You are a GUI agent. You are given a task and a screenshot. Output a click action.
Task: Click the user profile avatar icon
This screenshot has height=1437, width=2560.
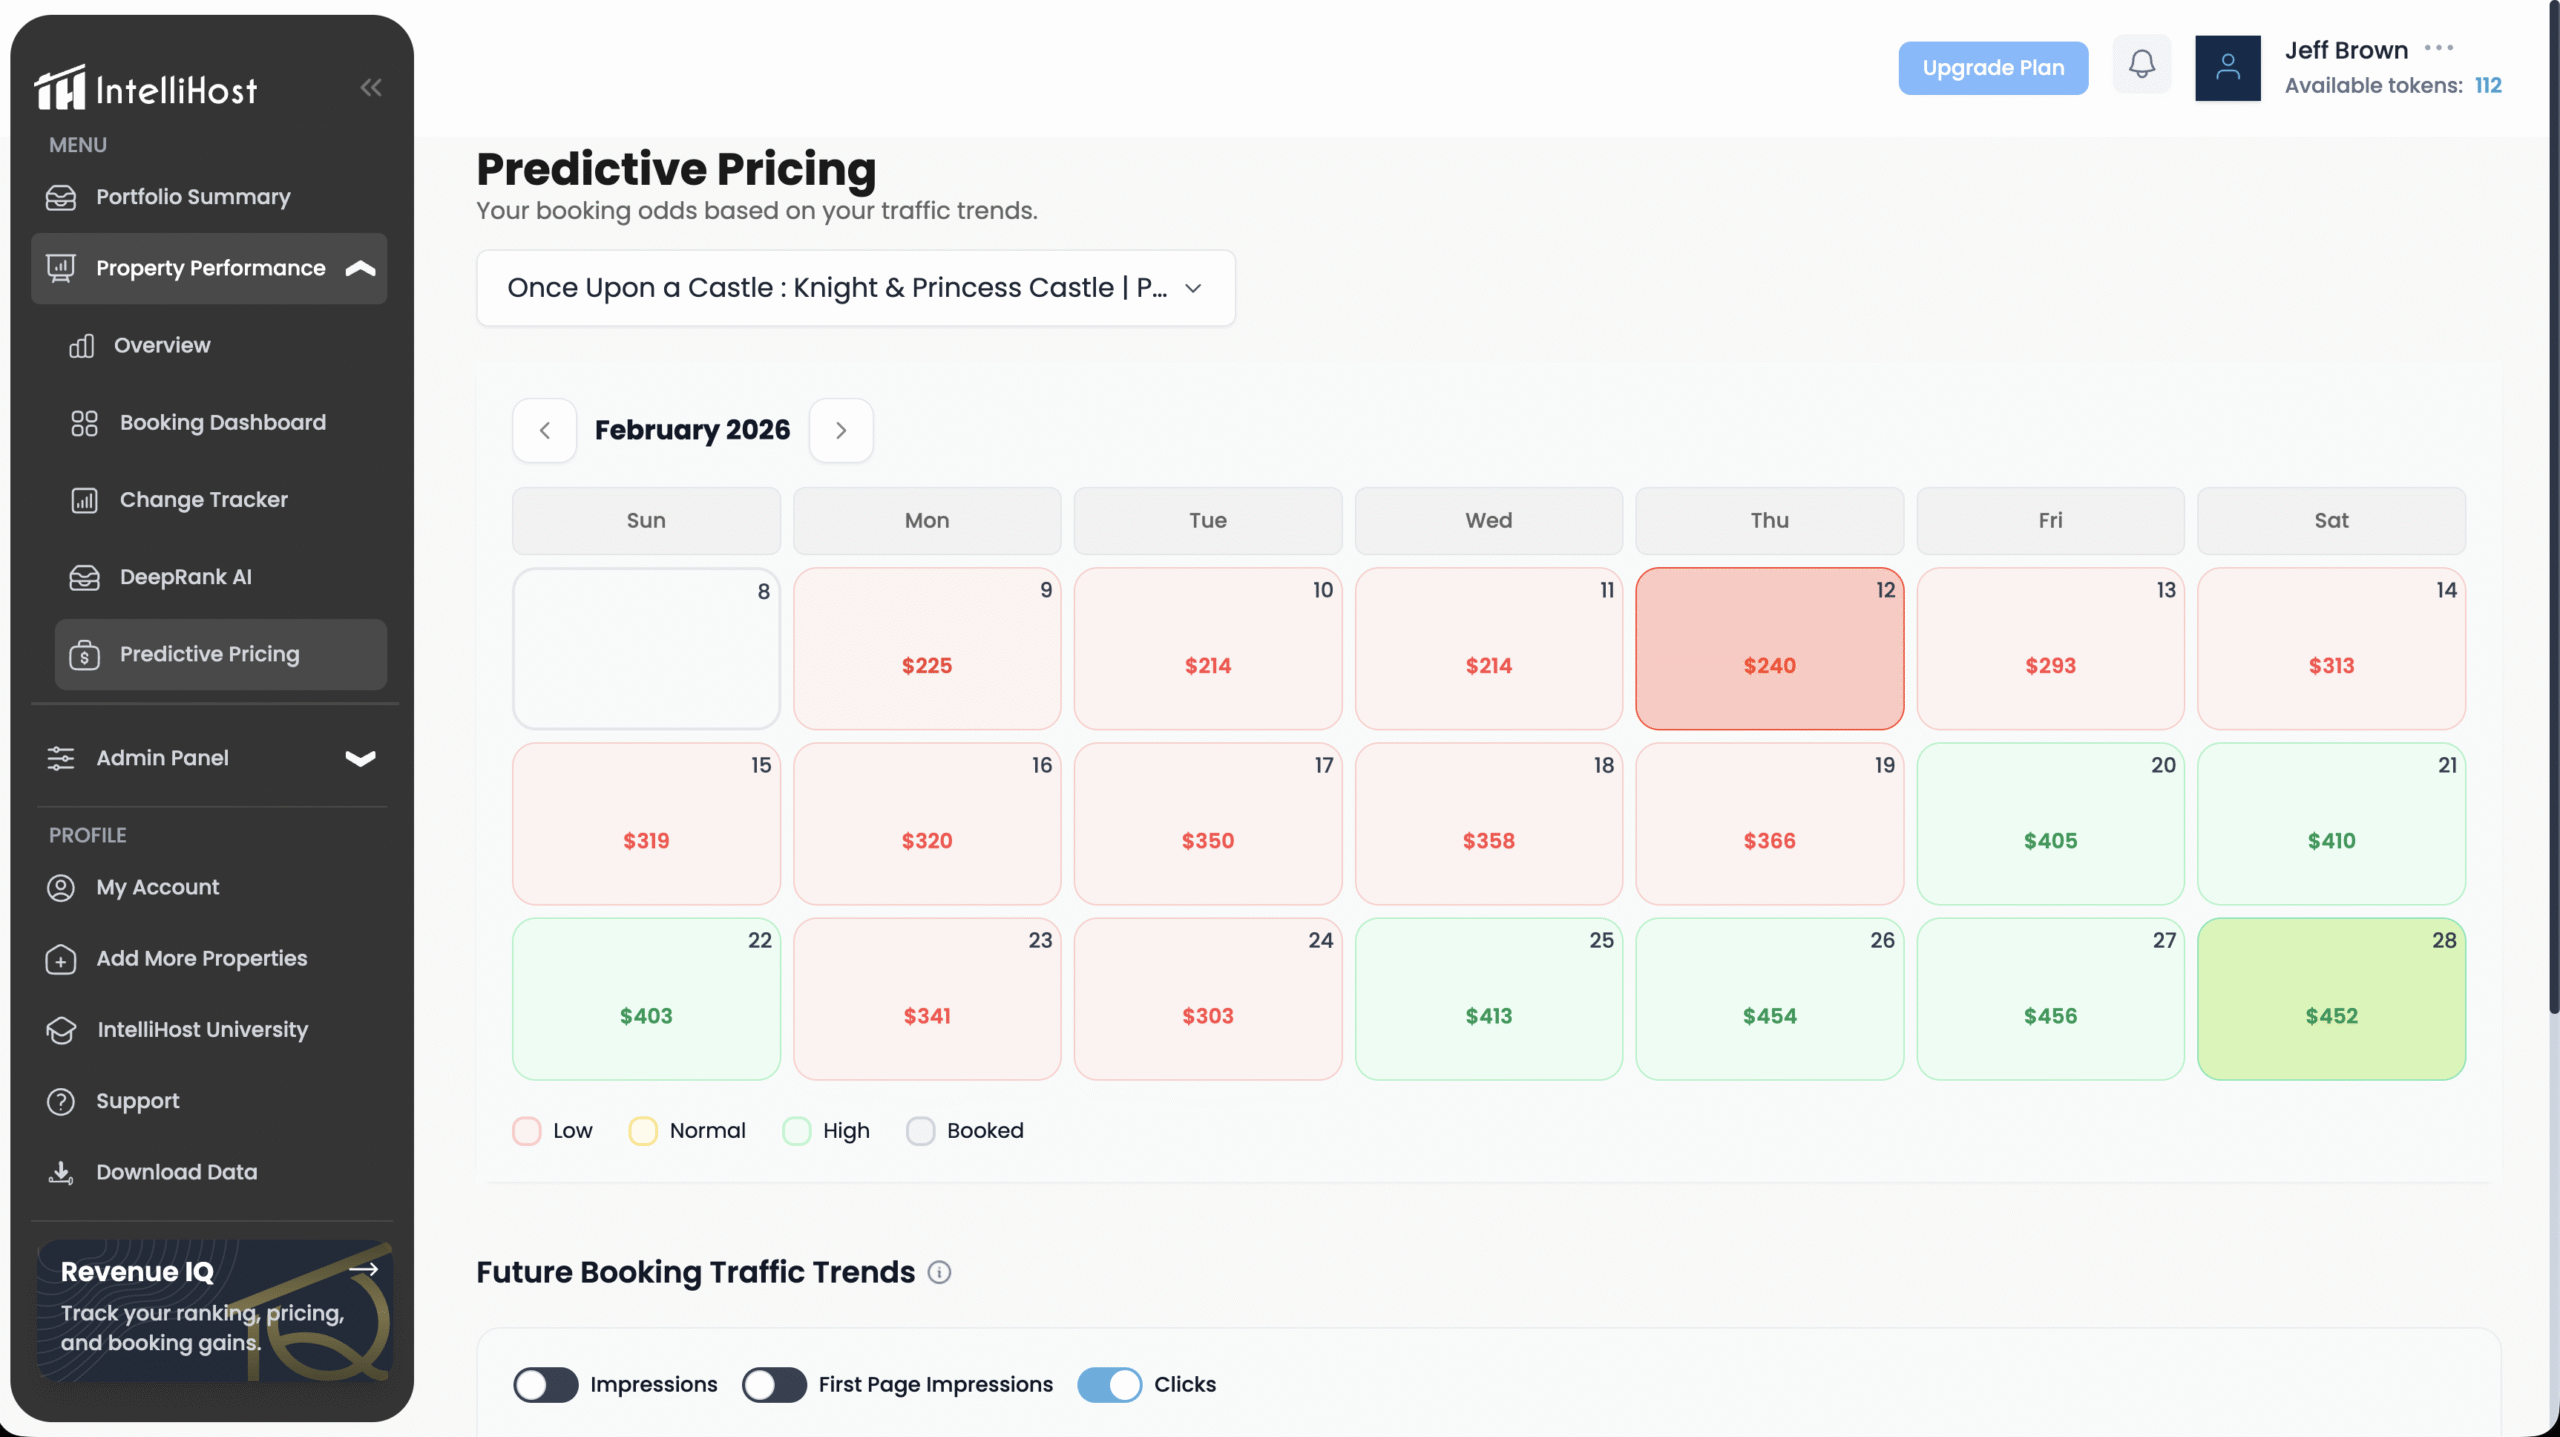pyautogui.click(x=2227, y=68)
